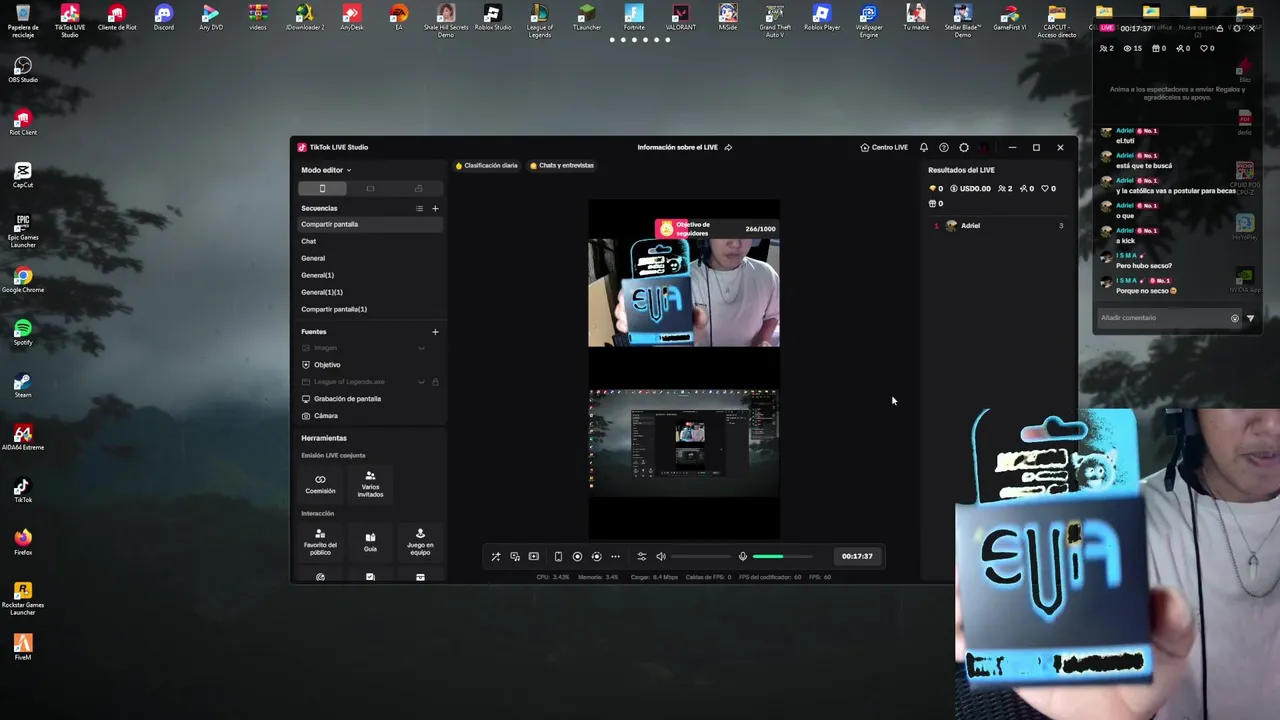Open the notifications bell in TikTok LIVE Studio
Image resolution: width=1280 pixels, height=720 pixels.
[x=923, y=147]
